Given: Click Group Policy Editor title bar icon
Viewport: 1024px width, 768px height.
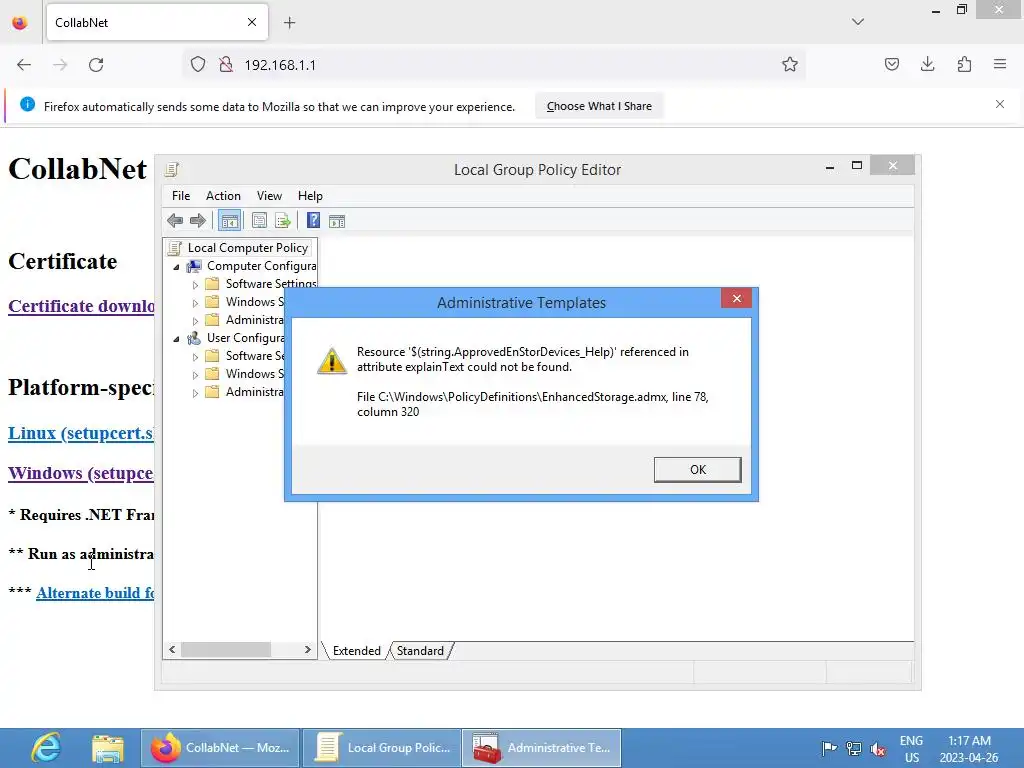Looking at the screenshot, I should pos(172,169).
